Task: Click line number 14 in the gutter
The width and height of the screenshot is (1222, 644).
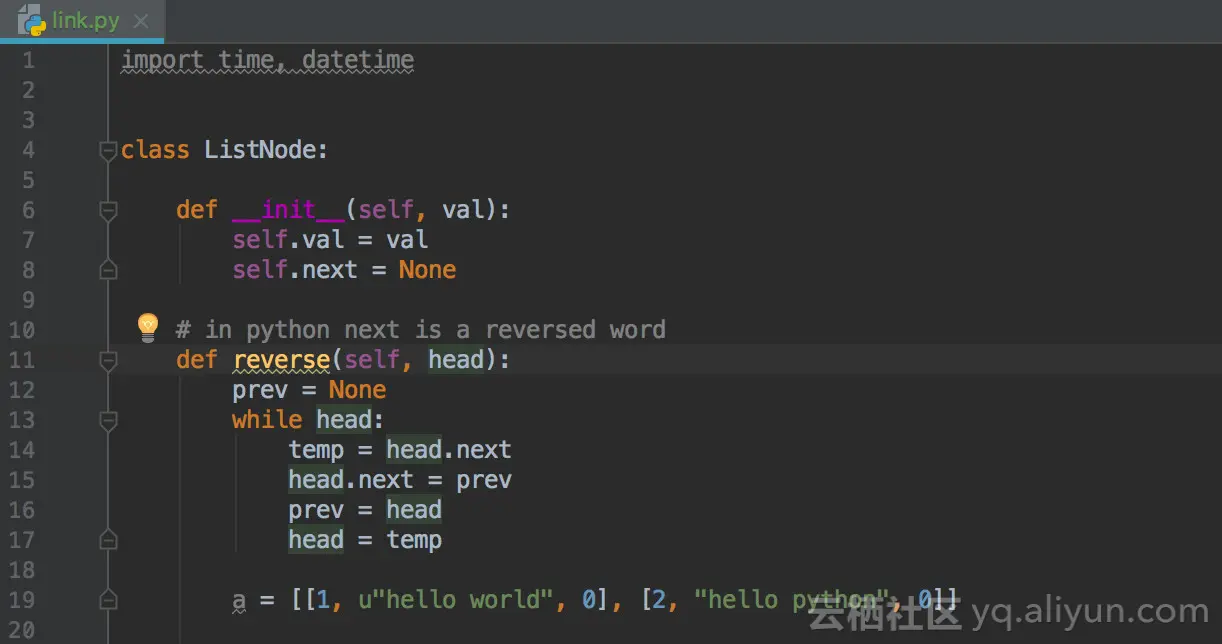Action: click(x=22, y=450)
